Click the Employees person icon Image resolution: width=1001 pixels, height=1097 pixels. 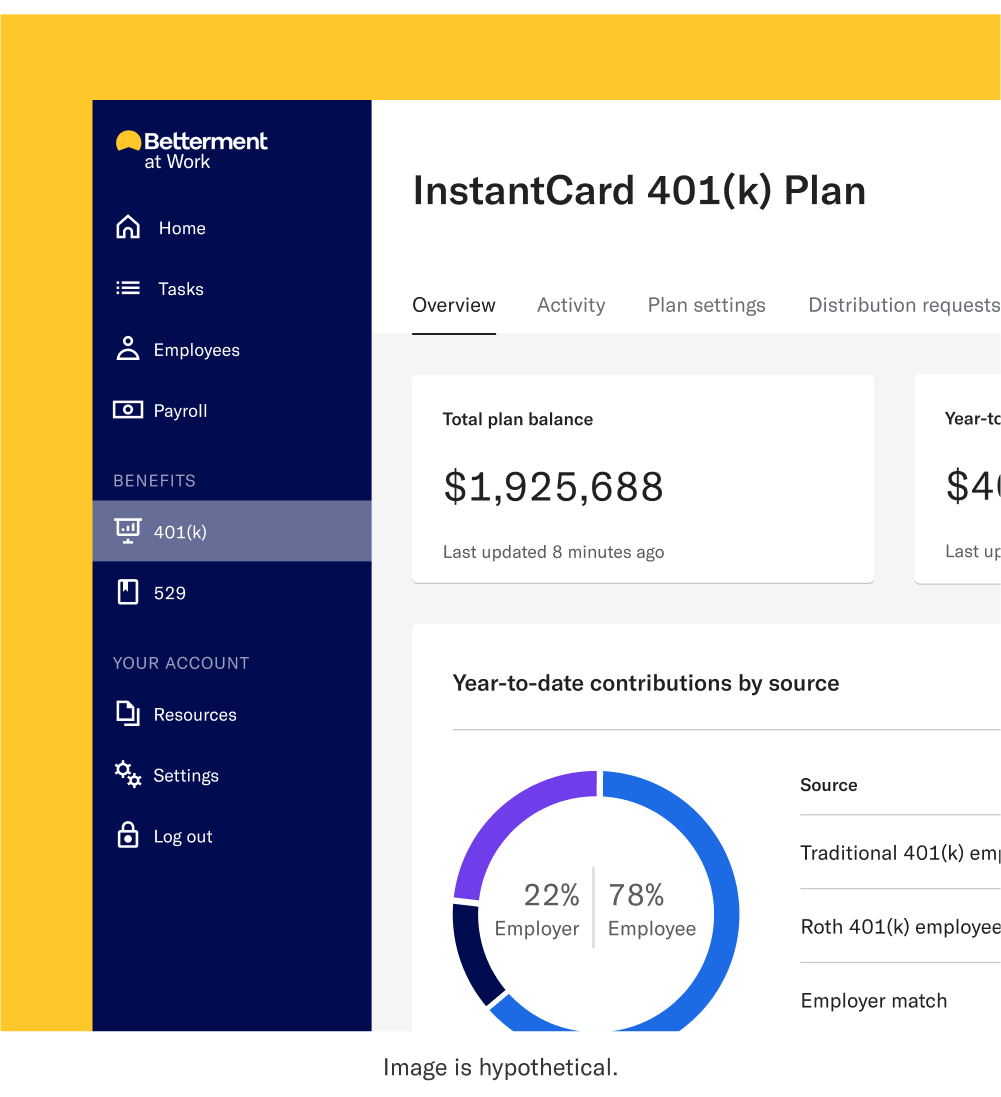(x=127, y=348)
